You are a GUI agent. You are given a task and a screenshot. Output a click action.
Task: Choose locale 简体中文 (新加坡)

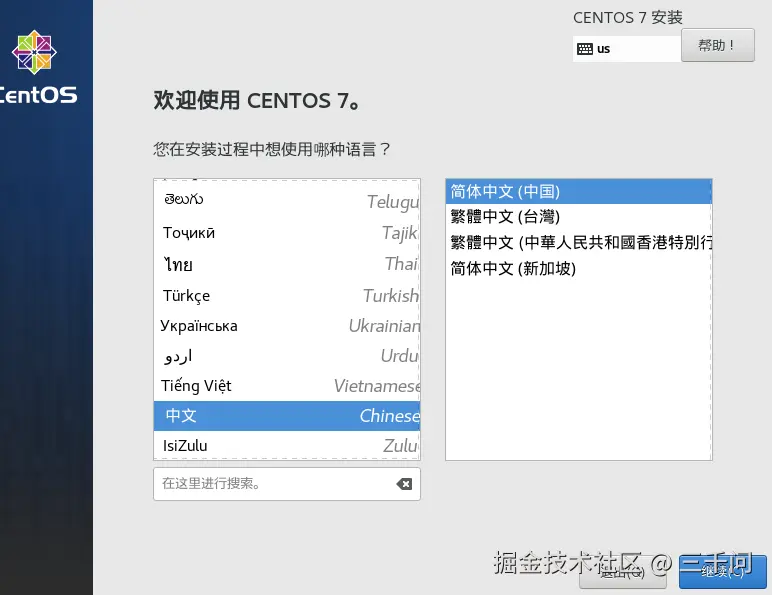coord(579,268)
